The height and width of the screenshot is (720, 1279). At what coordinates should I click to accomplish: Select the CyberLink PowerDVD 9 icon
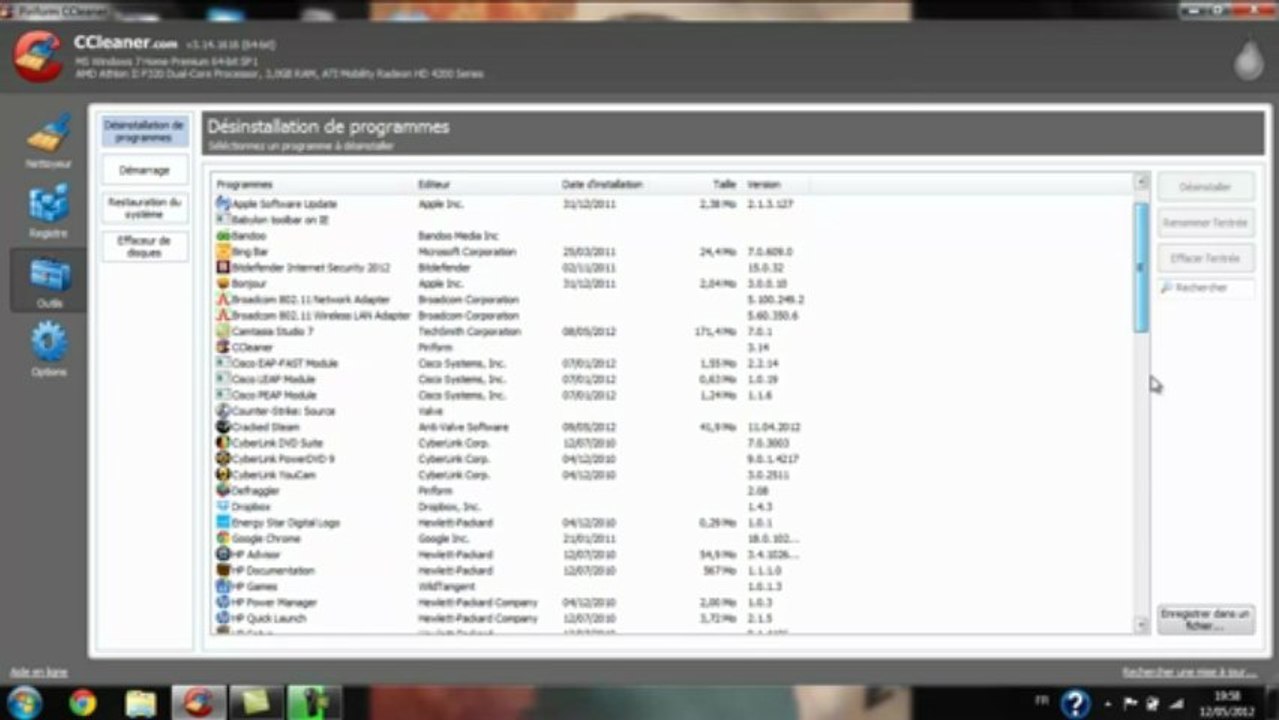(x=223, y=459)
